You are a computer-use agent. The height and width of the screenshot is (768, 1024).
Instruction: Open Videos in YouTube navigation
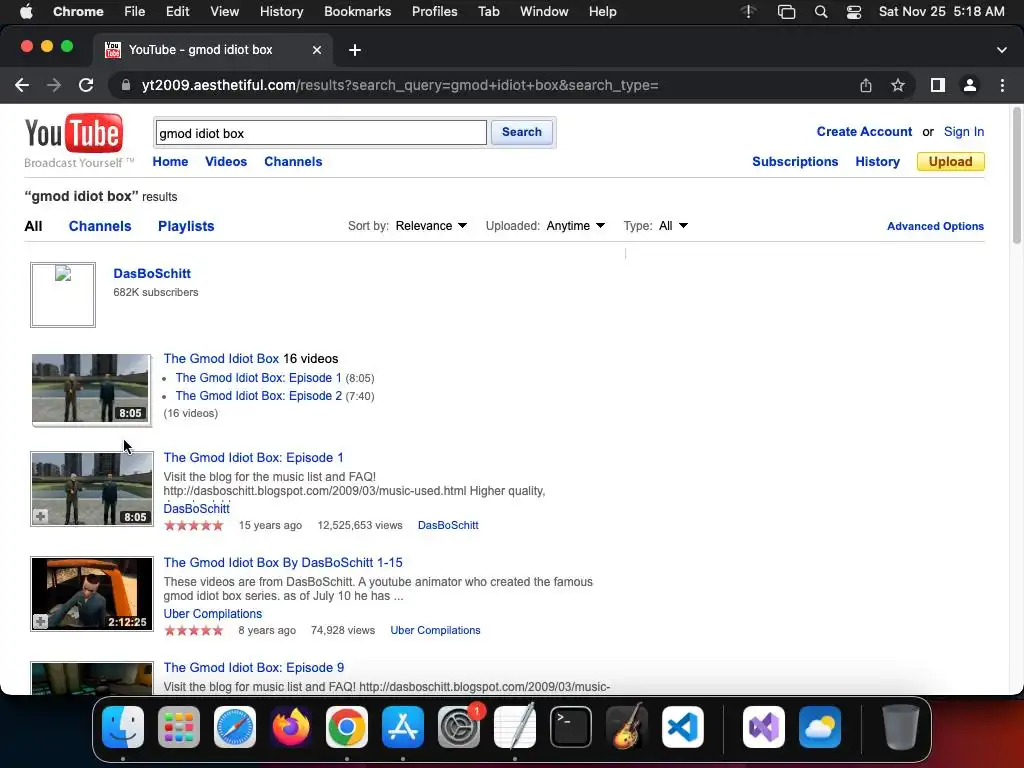[x=226, y=161]
